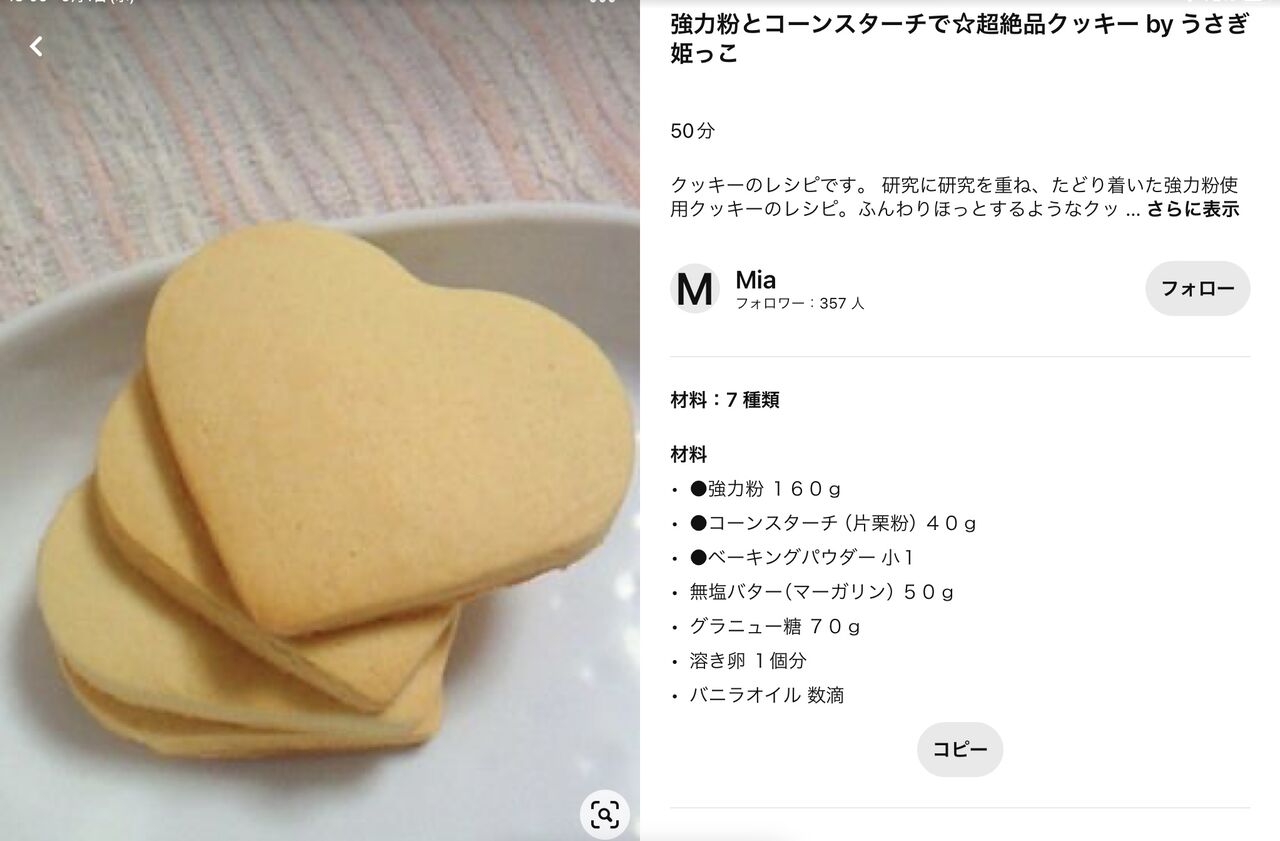Select グラニュー糖 70g ingredient line
1280x841 pixels.
click(x=775, y=626)
